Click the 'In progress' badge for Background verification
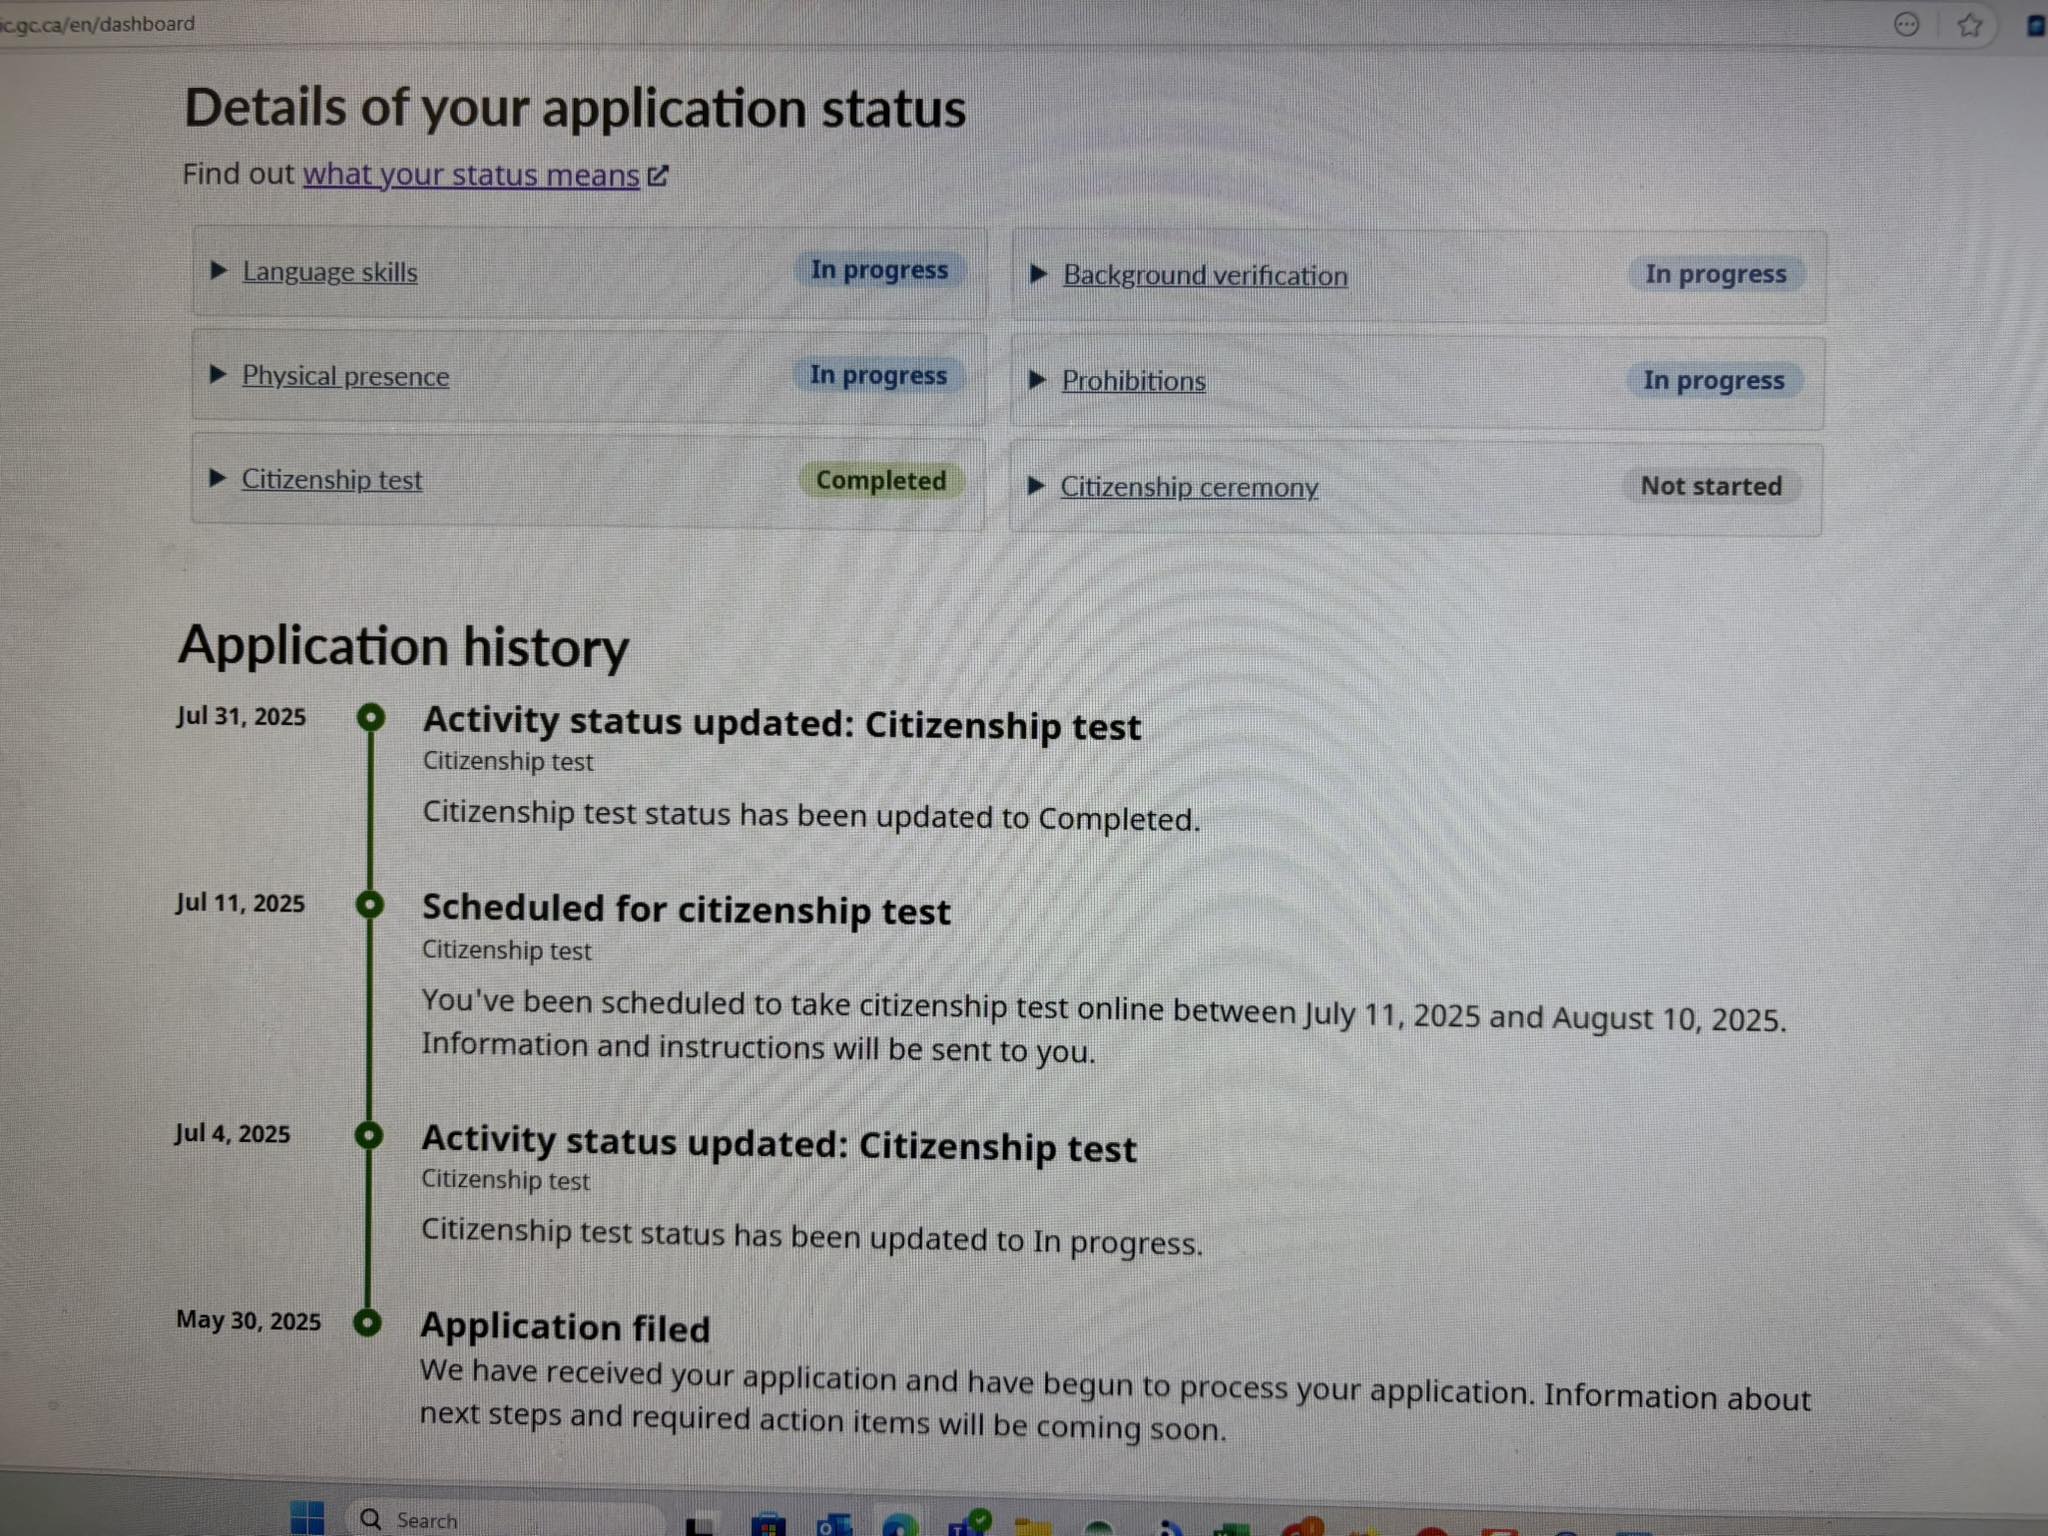Image resolution: width=2048 pixels, height=1536 pixels. coord(1716,274)
